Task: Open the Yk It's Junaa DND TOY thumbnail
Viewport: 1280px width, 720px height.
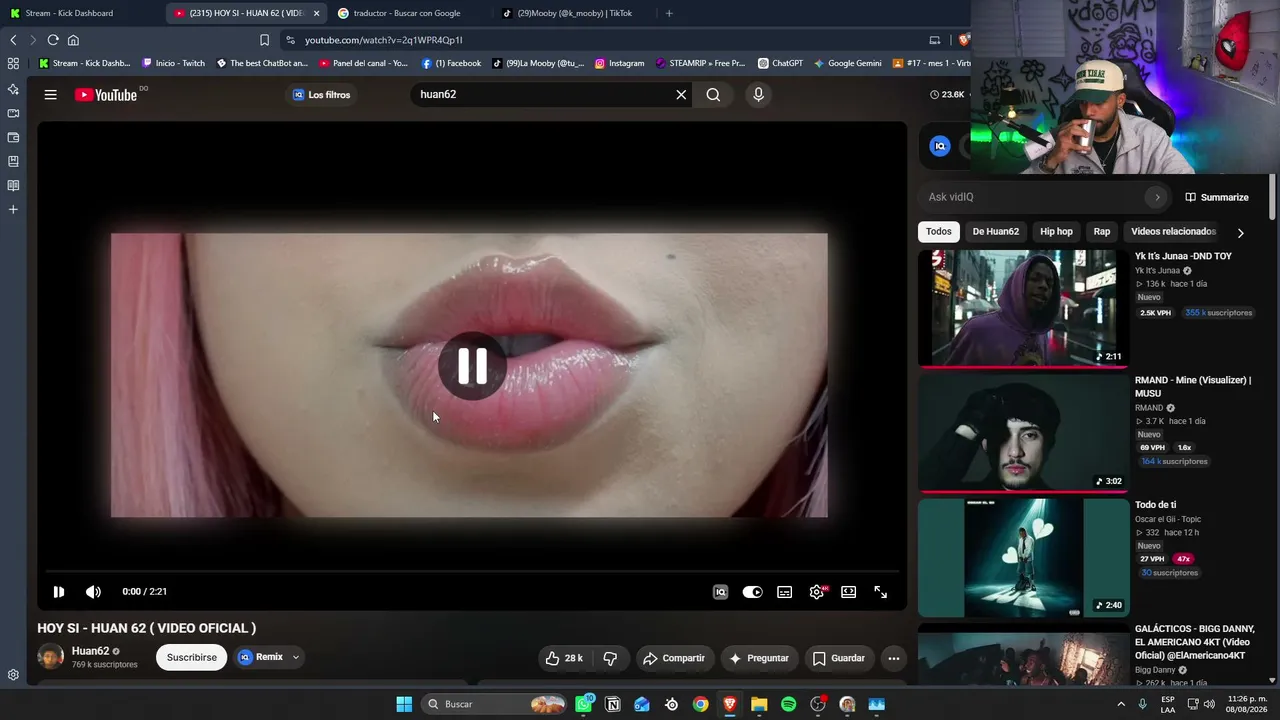Action: pyautogui.click(x=1023, y=308)
